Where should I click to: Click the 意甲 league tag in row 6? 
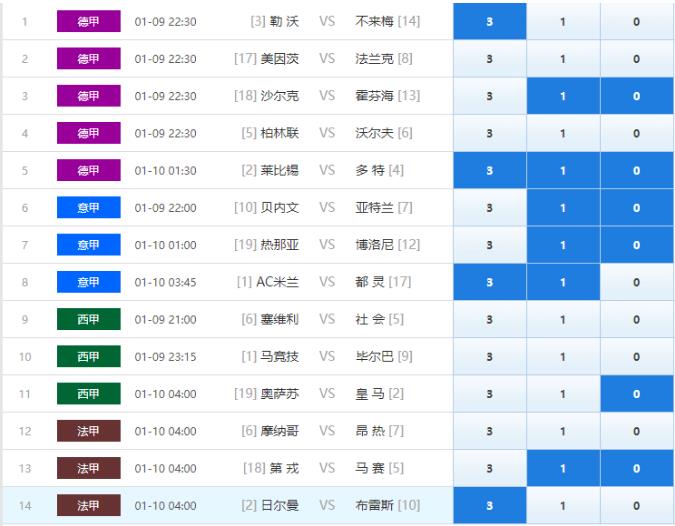tap(89, 208)
